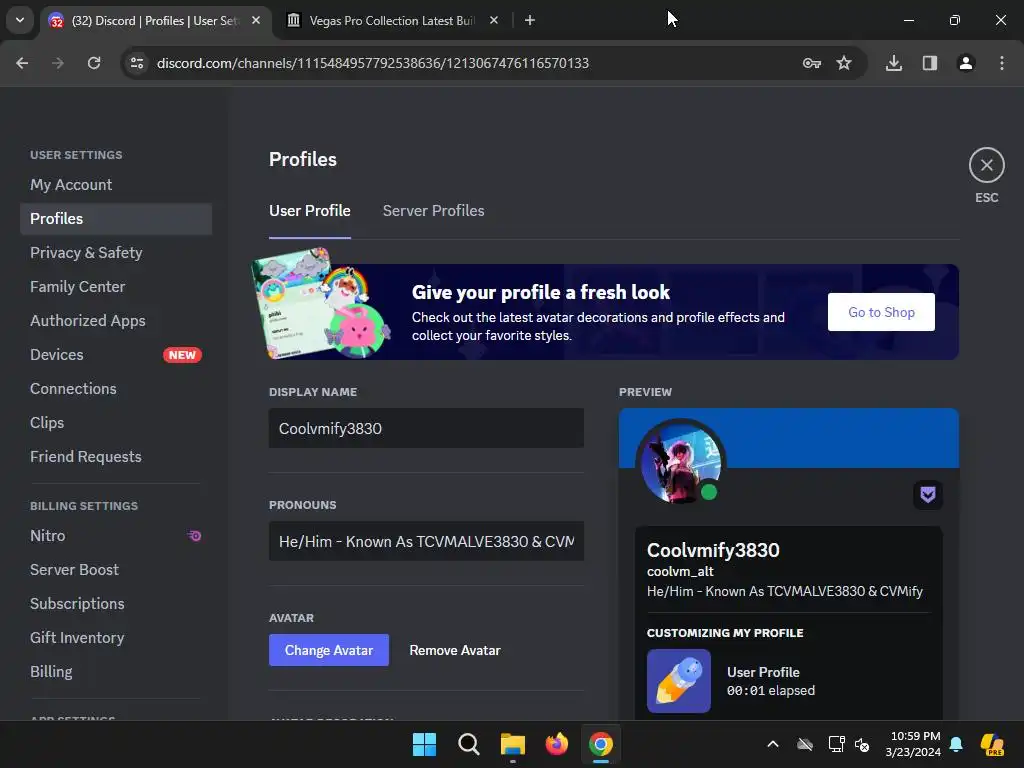
Task: Close settings with the ESC circle button
Action: click(986, 165)
